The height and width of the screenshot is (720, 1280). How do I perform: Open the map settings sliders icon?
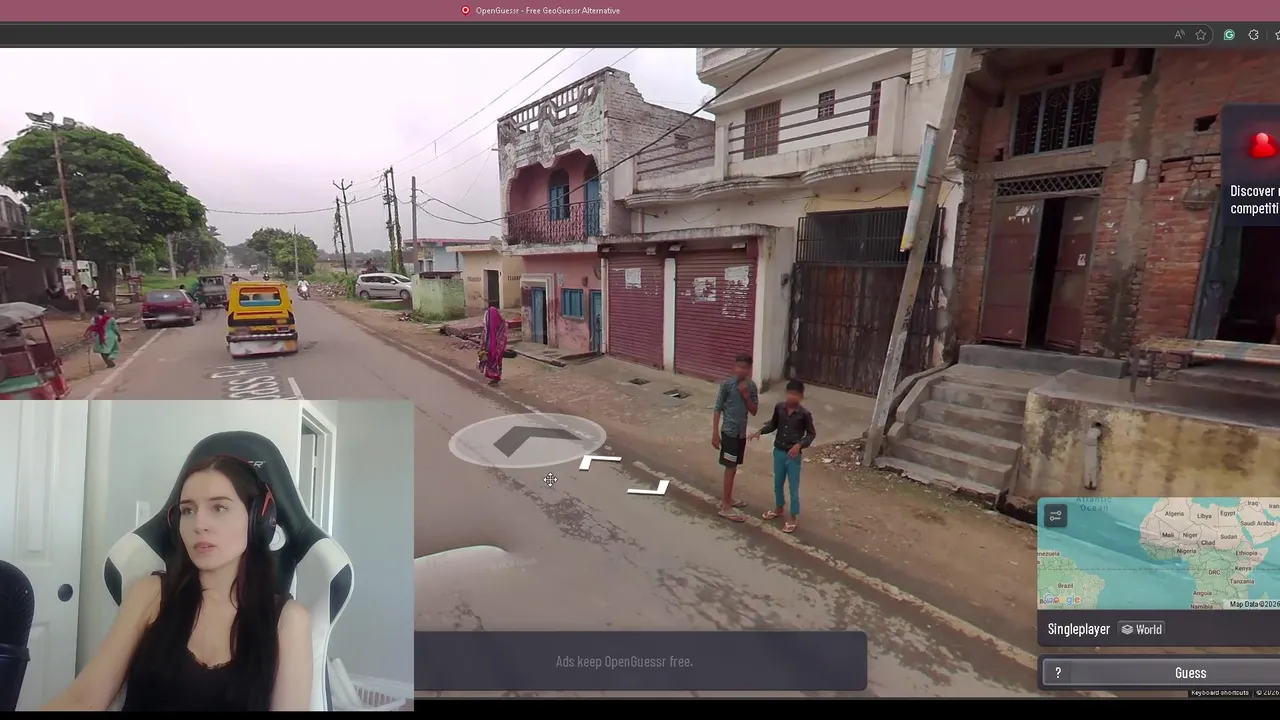1055,516
